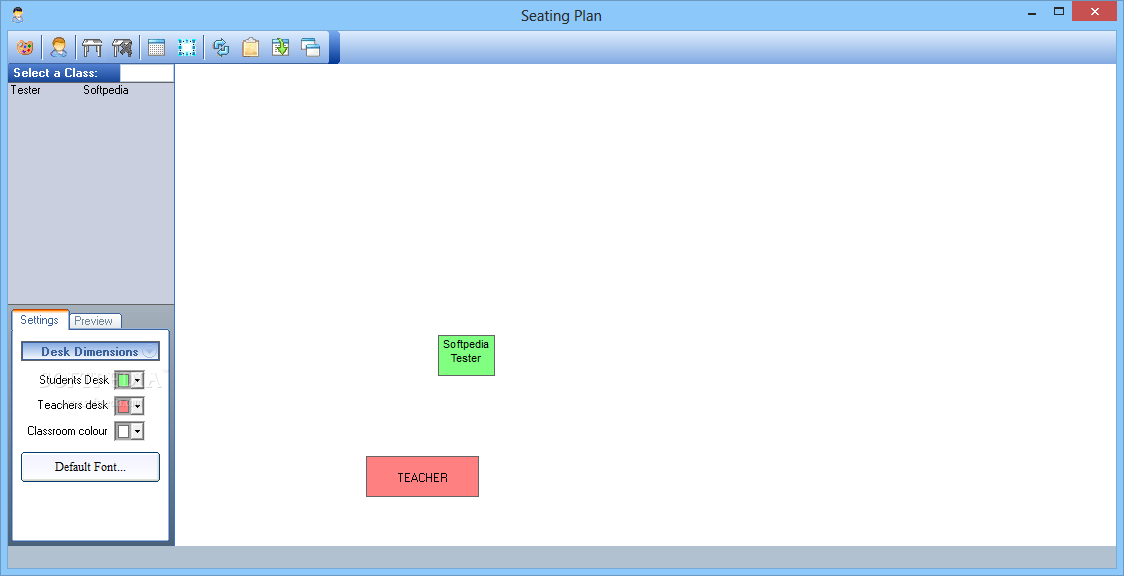Close the Seating Plan window
This screenshot has height=576, width=1124.
pos(1095,11)
